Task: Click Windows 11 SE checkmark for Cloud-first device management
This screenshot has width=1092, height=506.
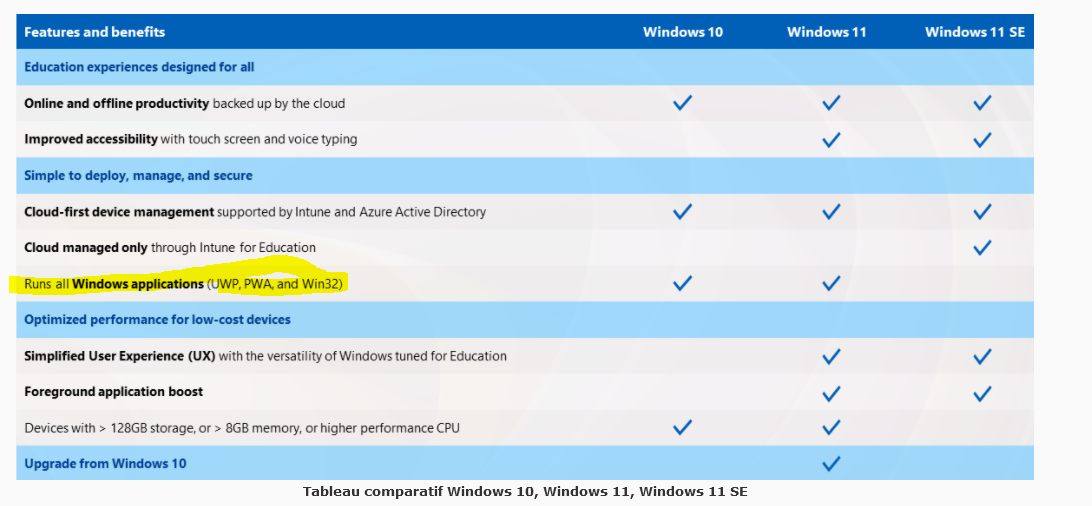Action: 982,212
